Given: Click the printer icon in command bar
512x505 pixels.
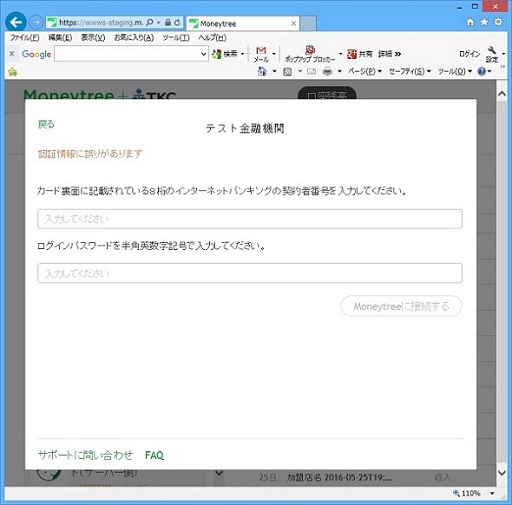Looking at the screenshot, I should click(327, 71).
